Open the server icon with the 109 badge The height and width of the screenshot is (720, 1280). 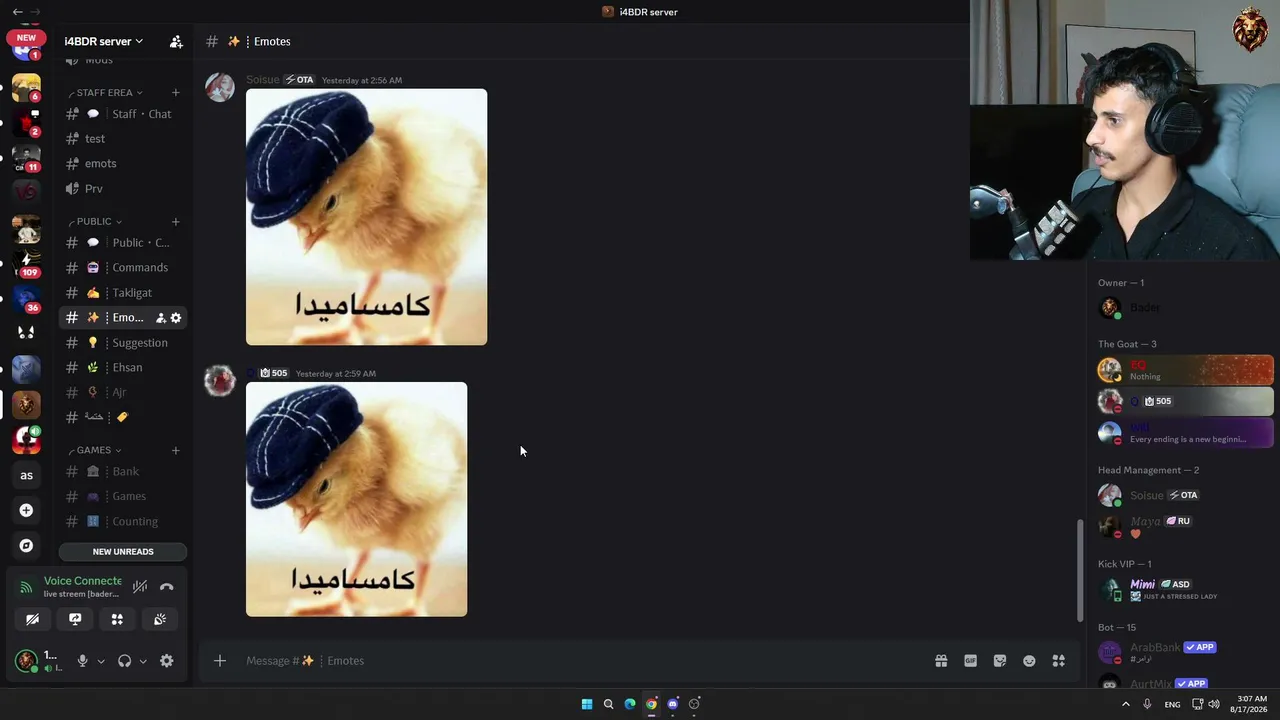tap(26, 262)
